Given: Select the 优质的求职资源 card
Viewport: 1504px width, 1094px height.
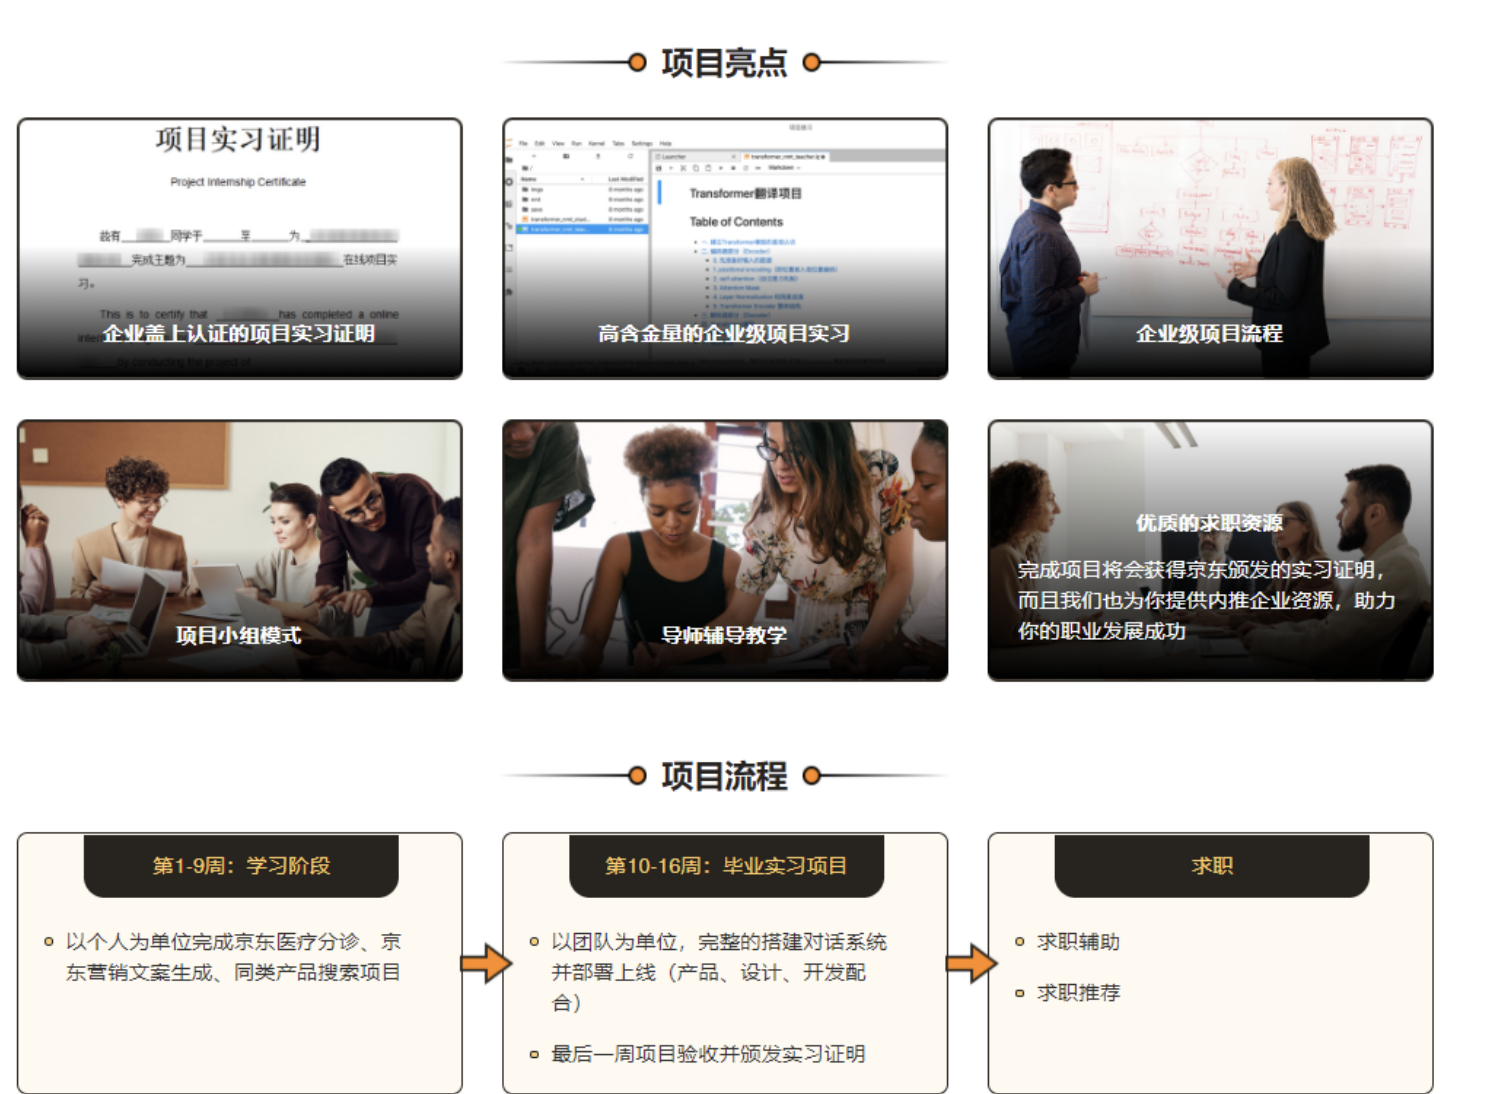Looking at the screenshot, I should coord(1210,550).
